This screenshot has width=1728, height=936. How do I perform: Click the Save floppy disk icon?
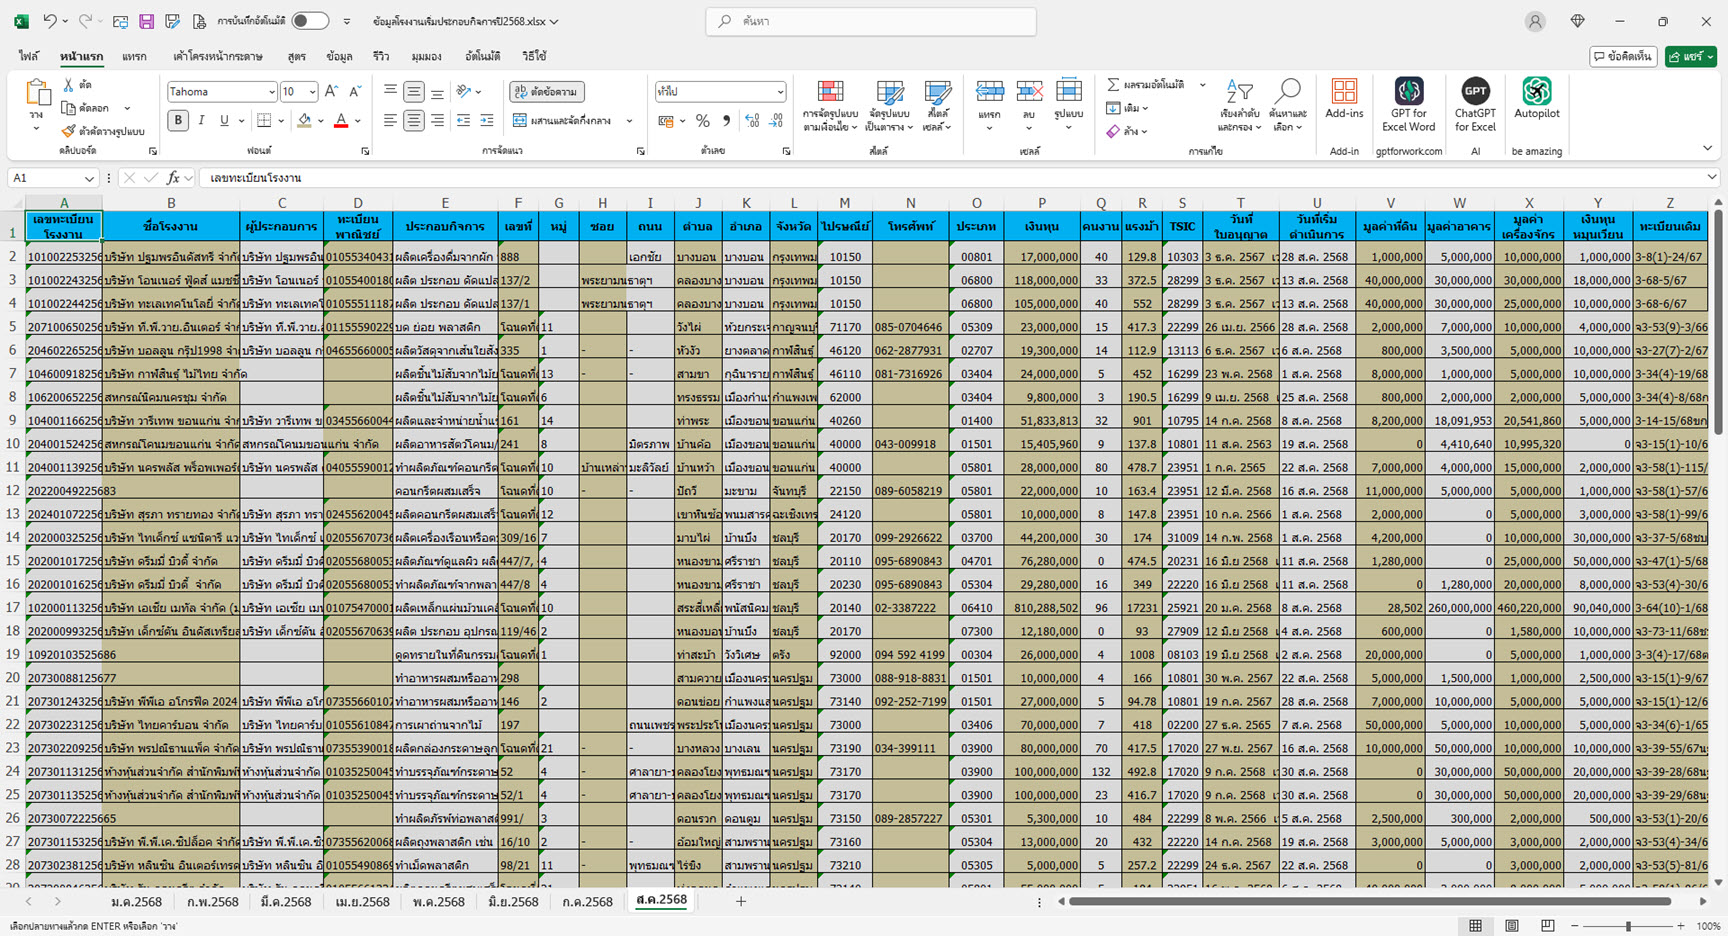(146, 21)
